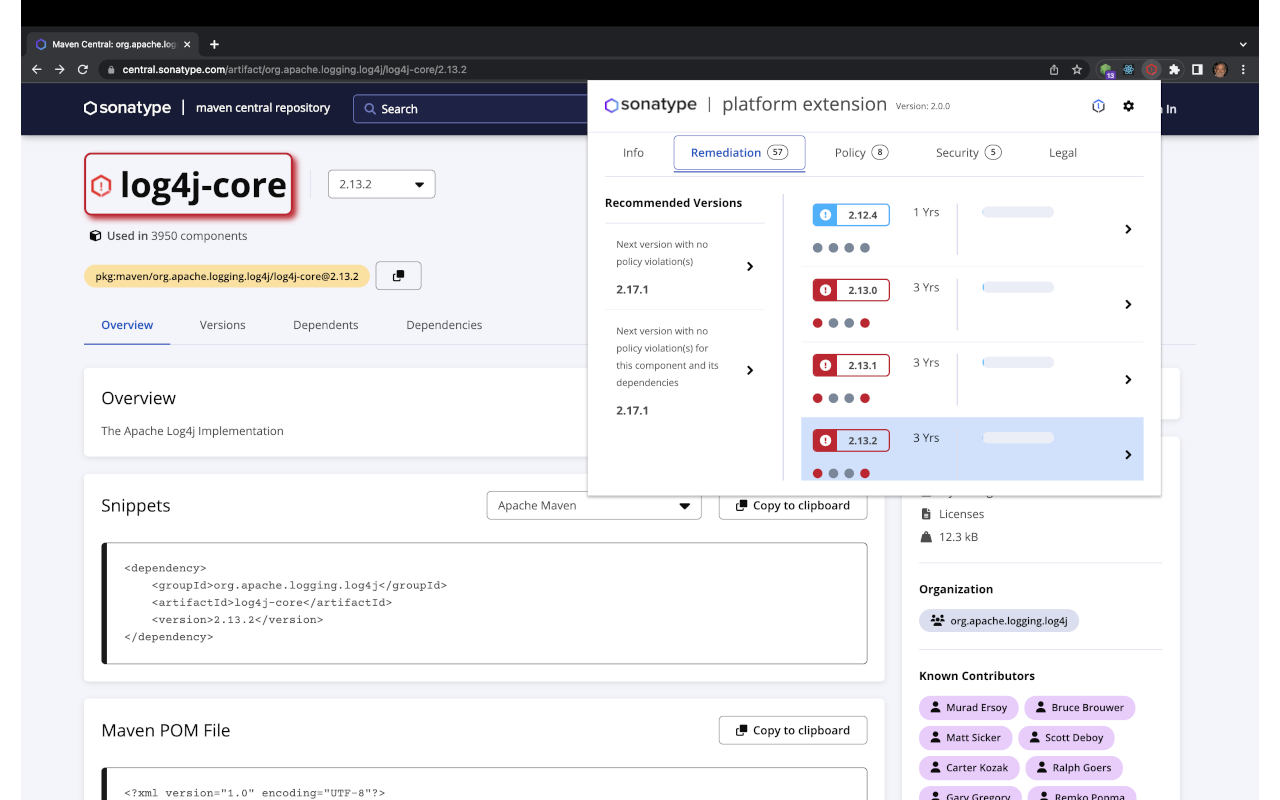1280x800 pixels.
Task: Open the extension settings gear
Action: (1129, 106)
